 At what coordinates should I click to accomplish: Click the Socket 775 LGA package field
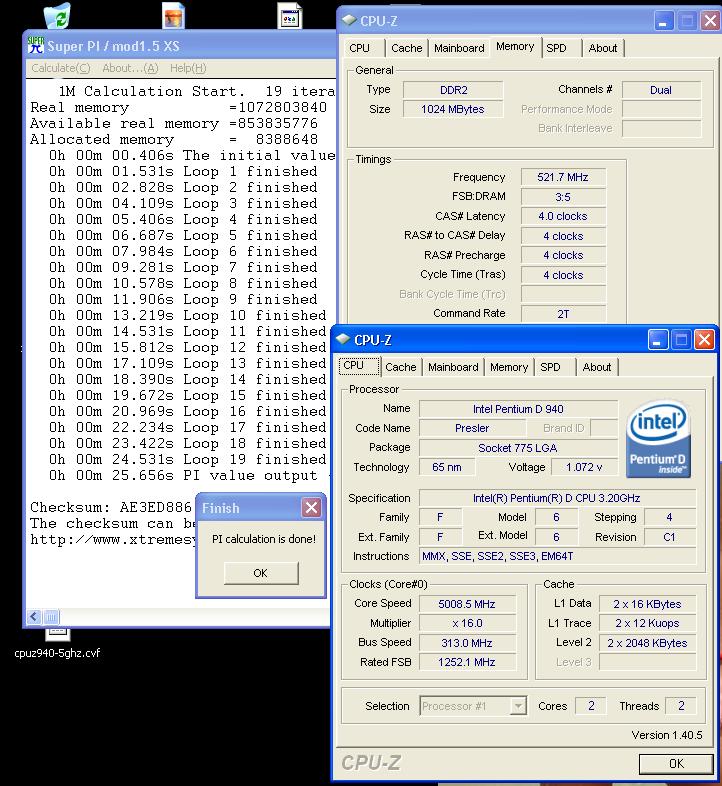pos(518,448)
